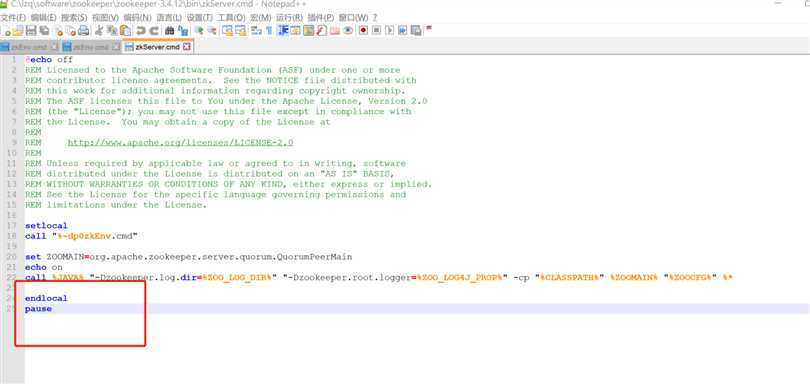Open Find using the binoculars icon

pos(169,30)
